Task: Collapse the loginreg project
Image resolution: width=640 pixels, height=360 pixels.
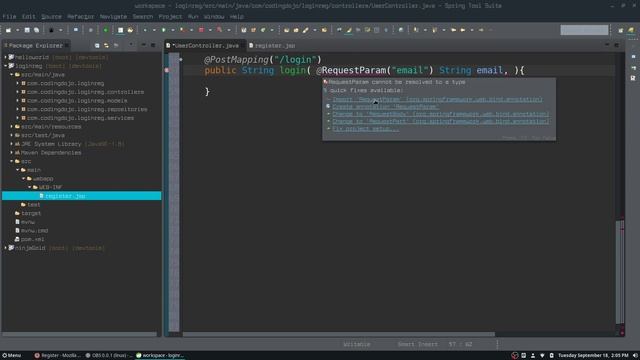Action: point(5,66)
